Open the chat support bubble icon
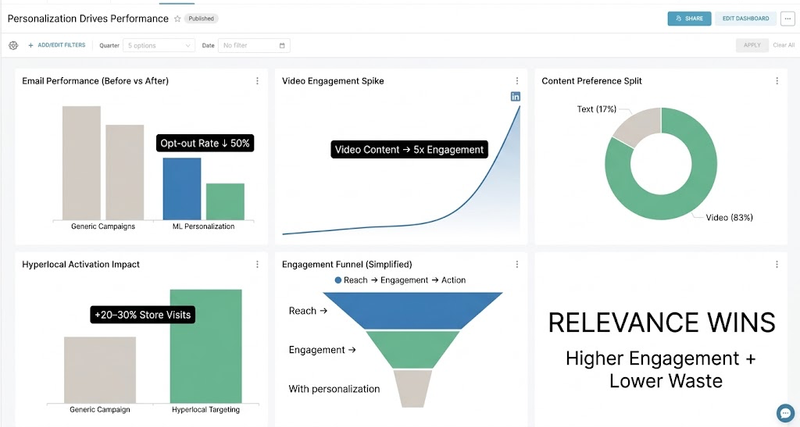This screenshot has width=800, height=427. point(785,413)
